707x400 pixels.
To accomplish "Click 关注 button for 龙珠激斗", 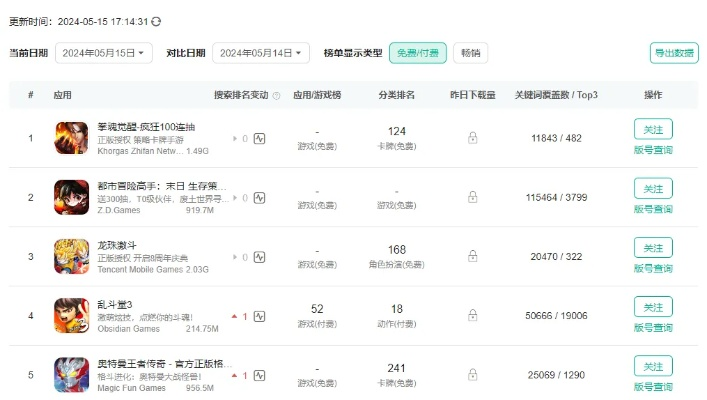I will (653, 248).
